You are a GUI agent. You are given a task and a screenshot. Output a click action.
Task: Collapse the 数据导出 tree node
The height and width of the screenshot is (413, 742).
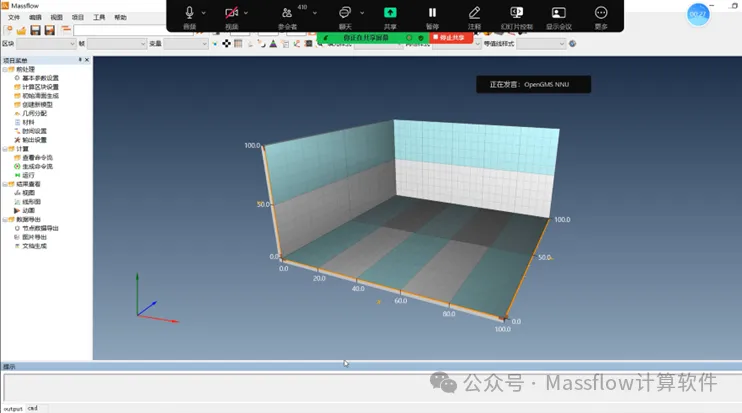click(x=5, y=220)
